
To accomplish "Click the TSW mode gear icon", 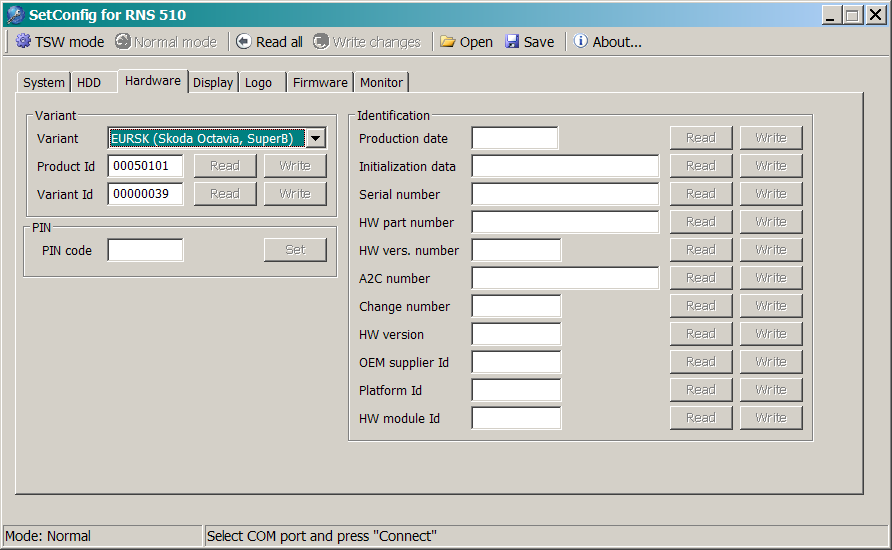I will [23, 41].
